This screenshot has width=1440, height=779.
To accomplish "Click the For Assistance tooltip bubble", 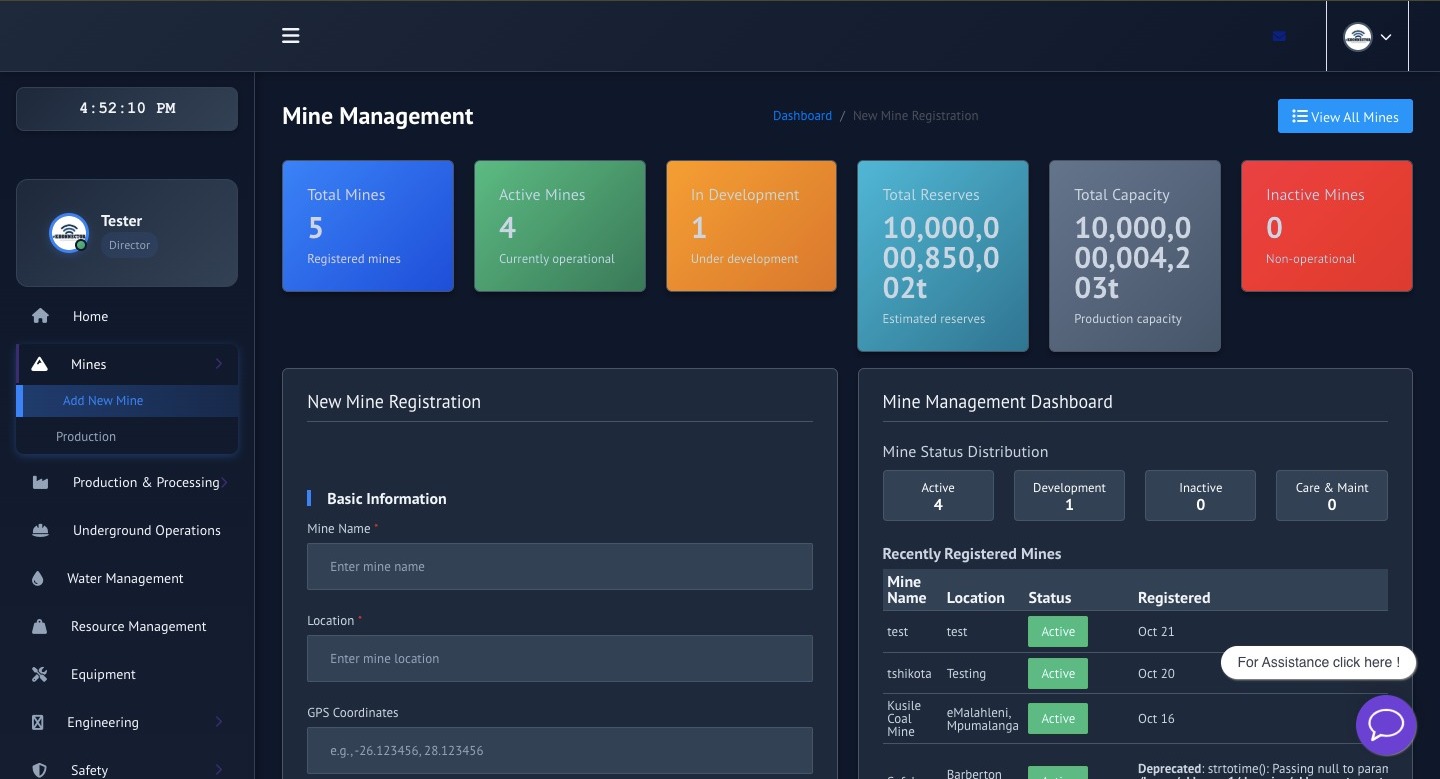I will (x=1317, y=662).
